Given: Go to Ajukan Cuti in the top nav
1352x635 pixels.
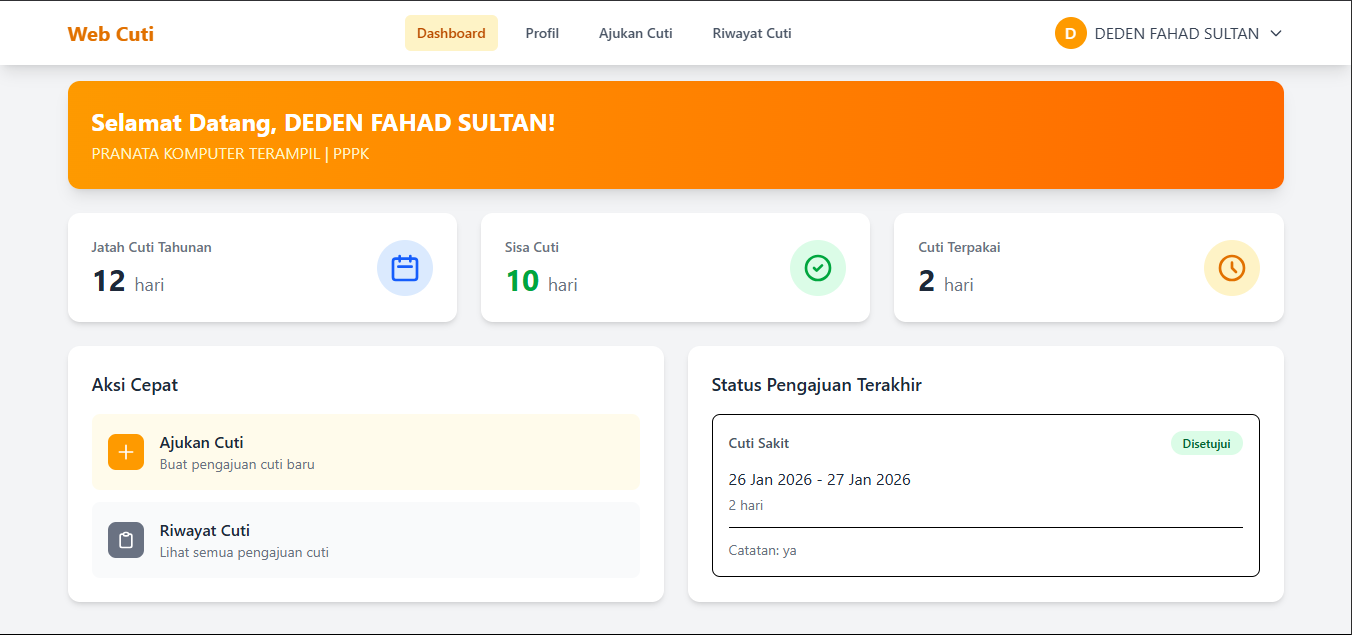Looking at the screenshot, I should [x=635, y=33].
